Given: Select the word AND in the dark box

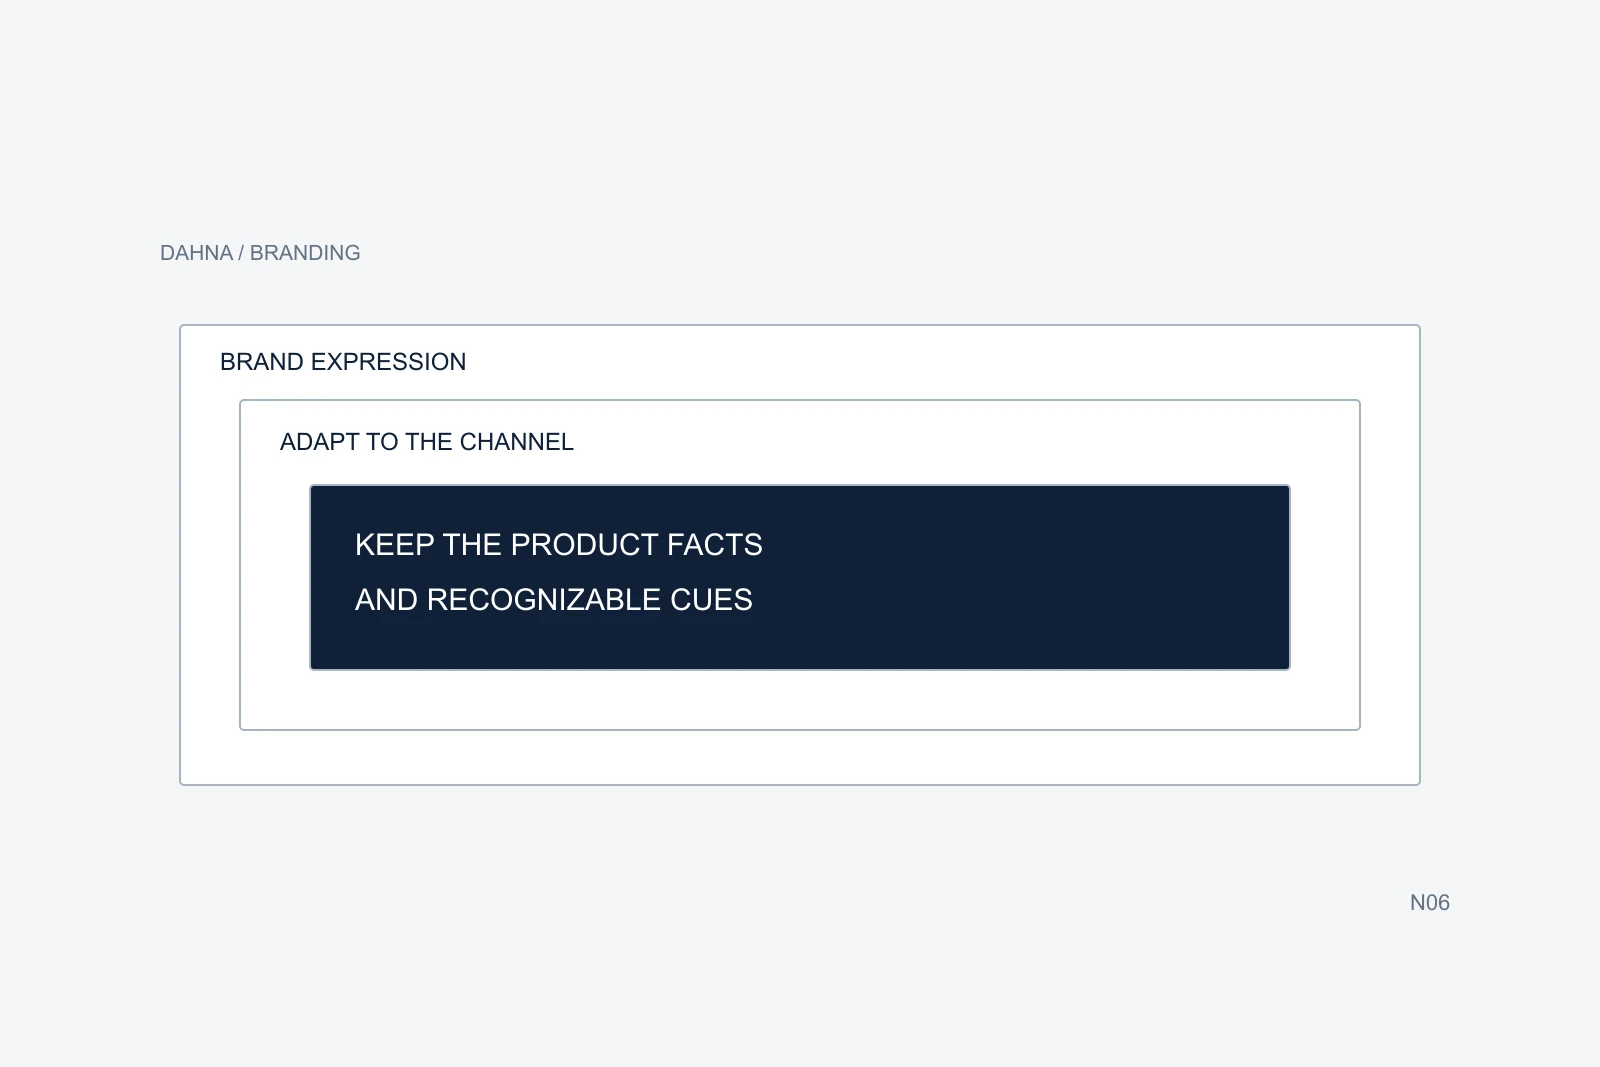Looking at the screenshot, I should point(387,600).
